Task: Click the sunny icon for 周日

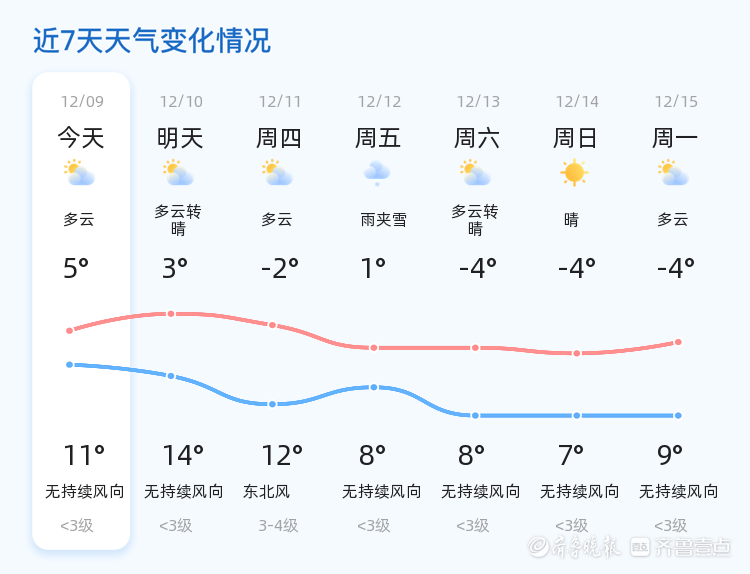Action: 574,173
